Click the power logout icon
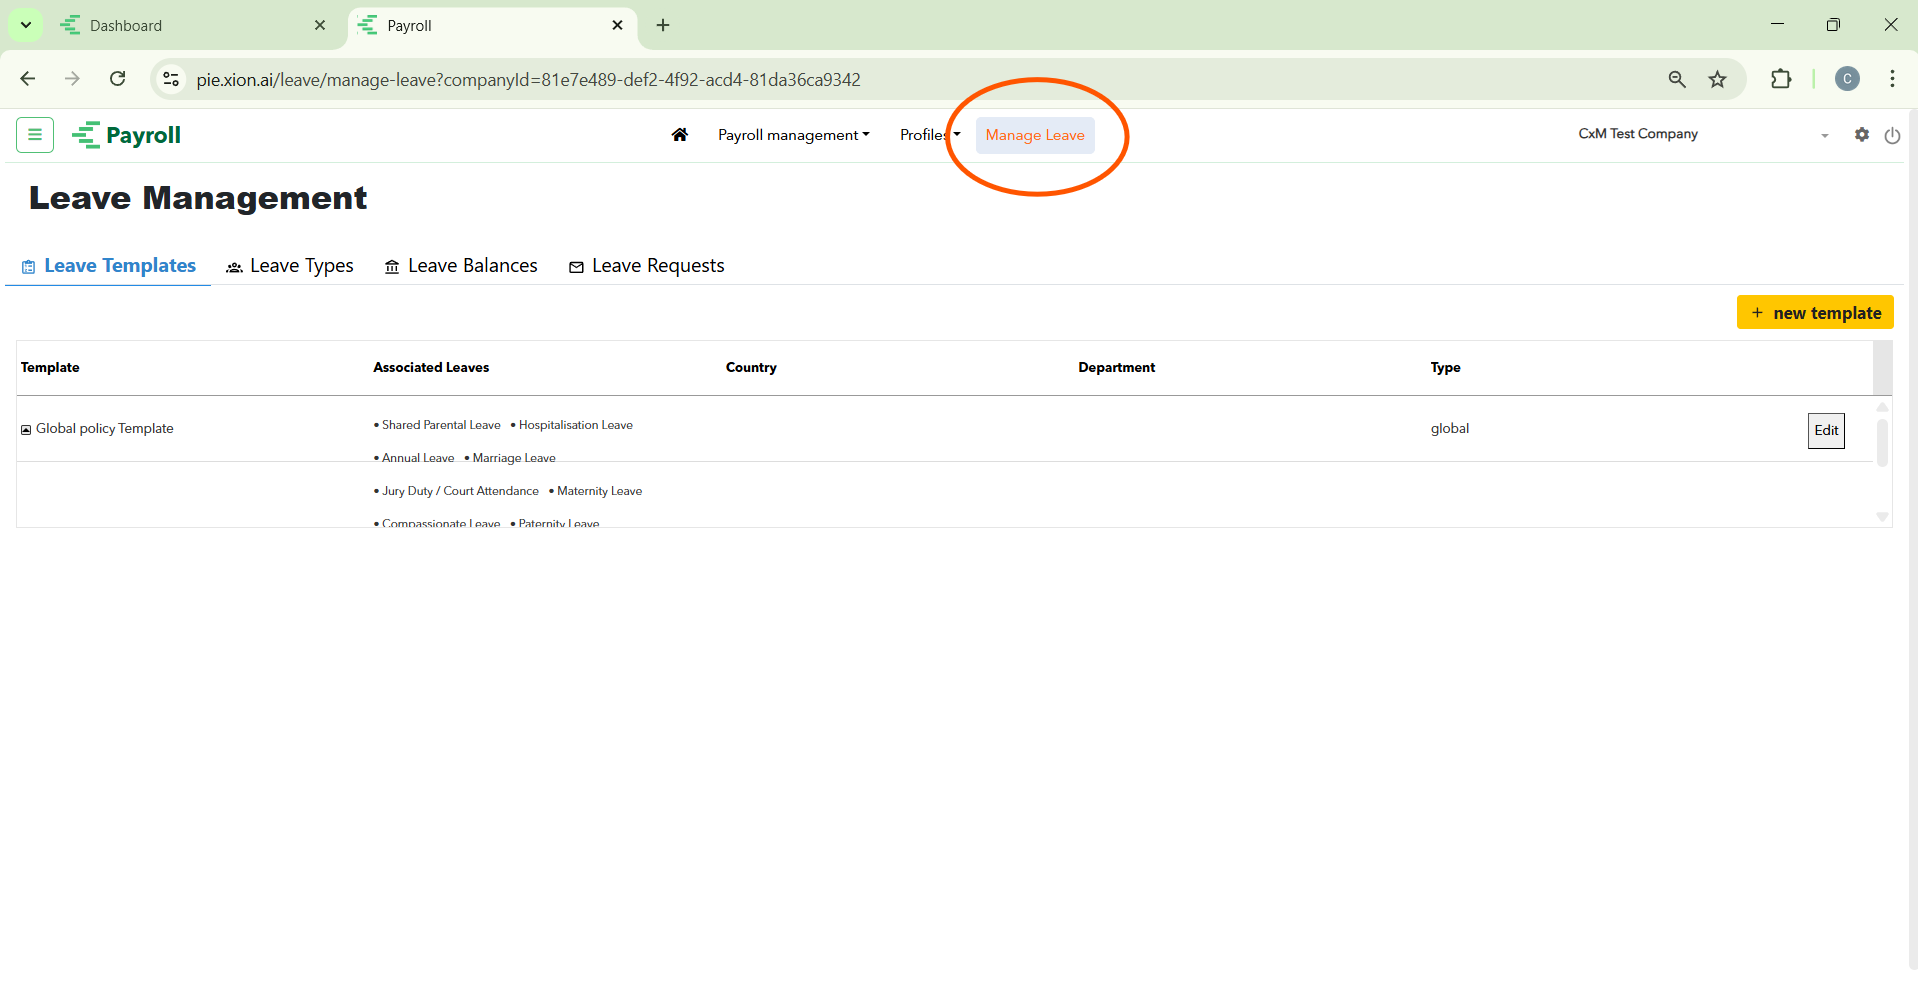 (1891, 136)
